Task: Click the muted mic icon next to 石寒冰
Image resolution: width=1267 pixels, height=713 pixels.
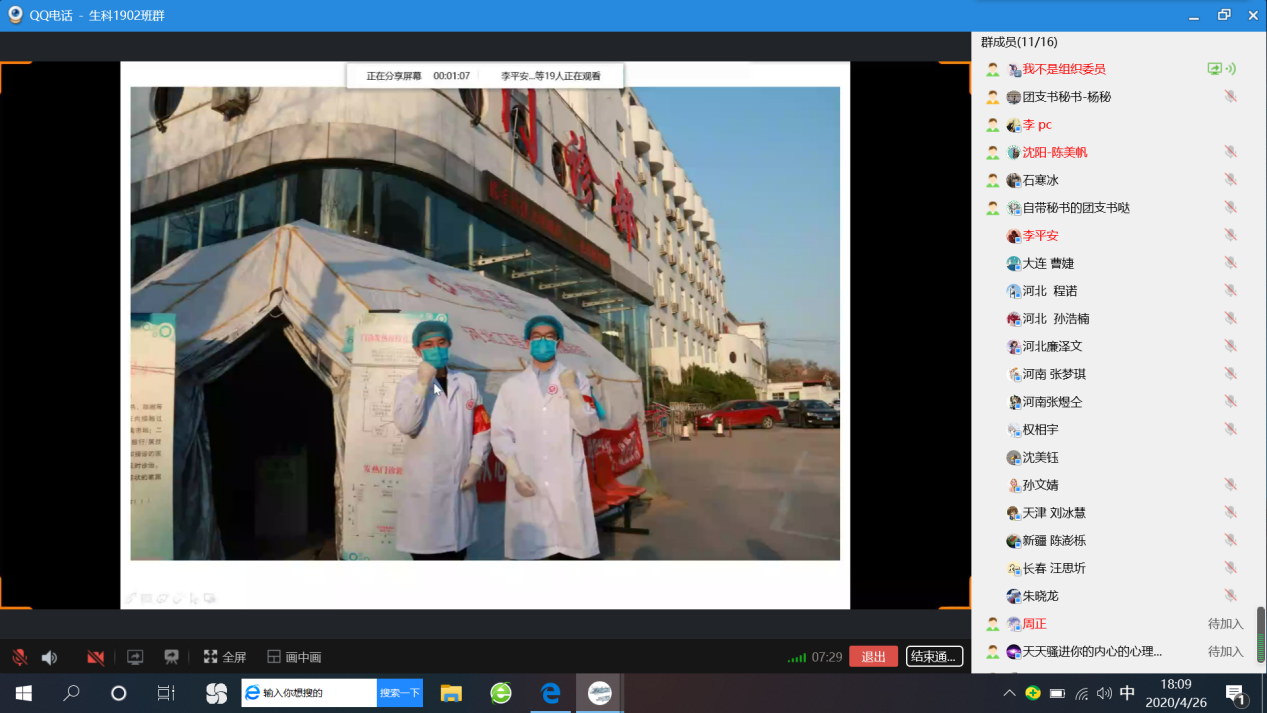Action: click(x=1230, y=180)
